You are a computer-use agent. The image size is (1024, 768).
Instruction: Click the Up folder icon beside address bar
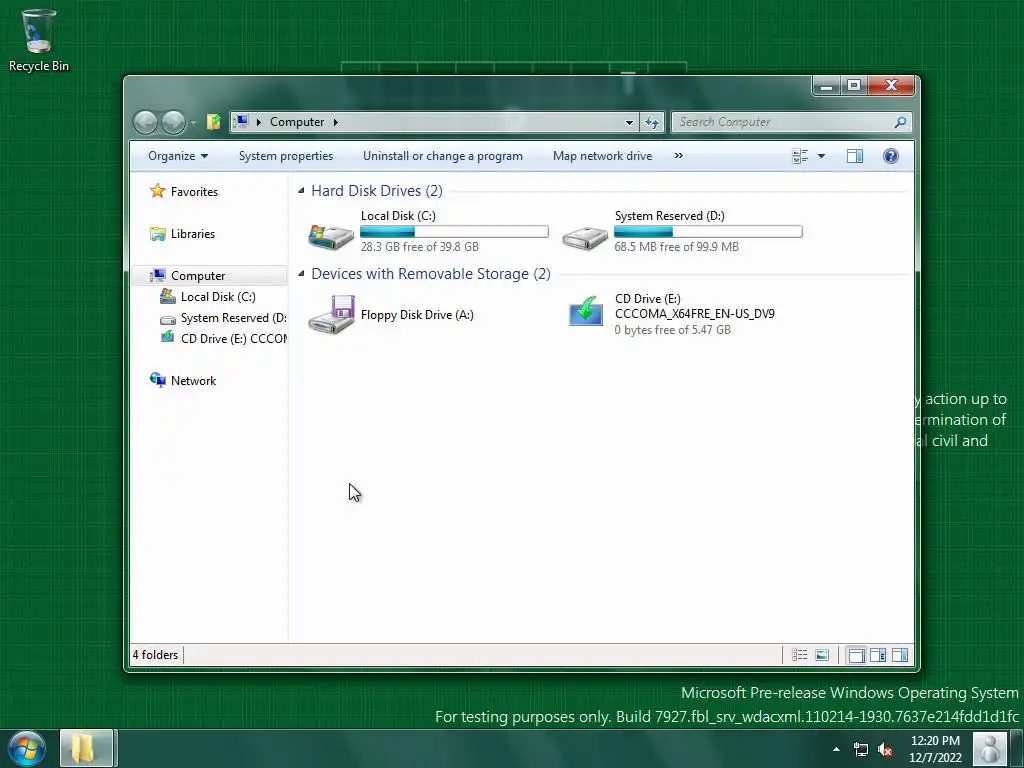point(214,121)
